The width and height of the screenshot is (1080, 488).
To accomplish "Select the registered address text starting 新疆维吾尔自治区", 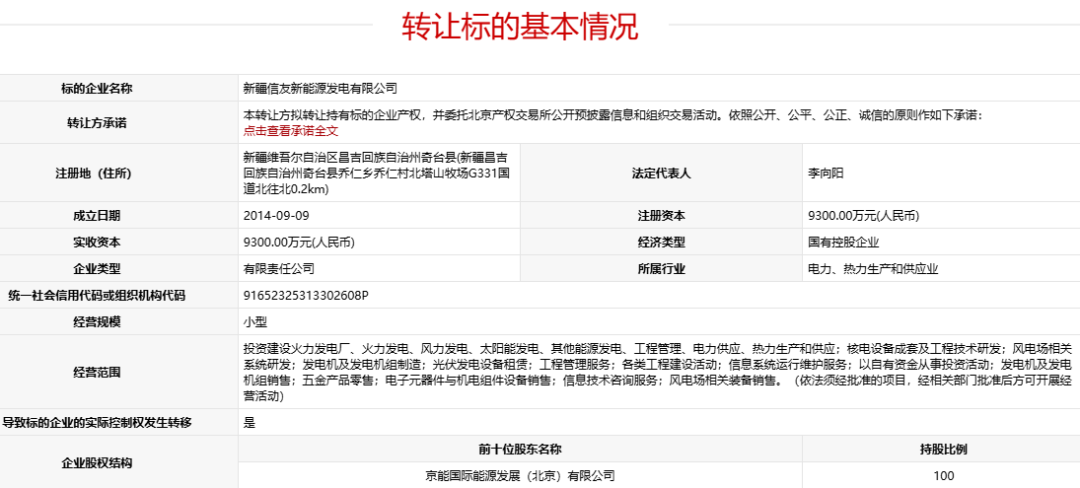I will [x=377, y=173].
